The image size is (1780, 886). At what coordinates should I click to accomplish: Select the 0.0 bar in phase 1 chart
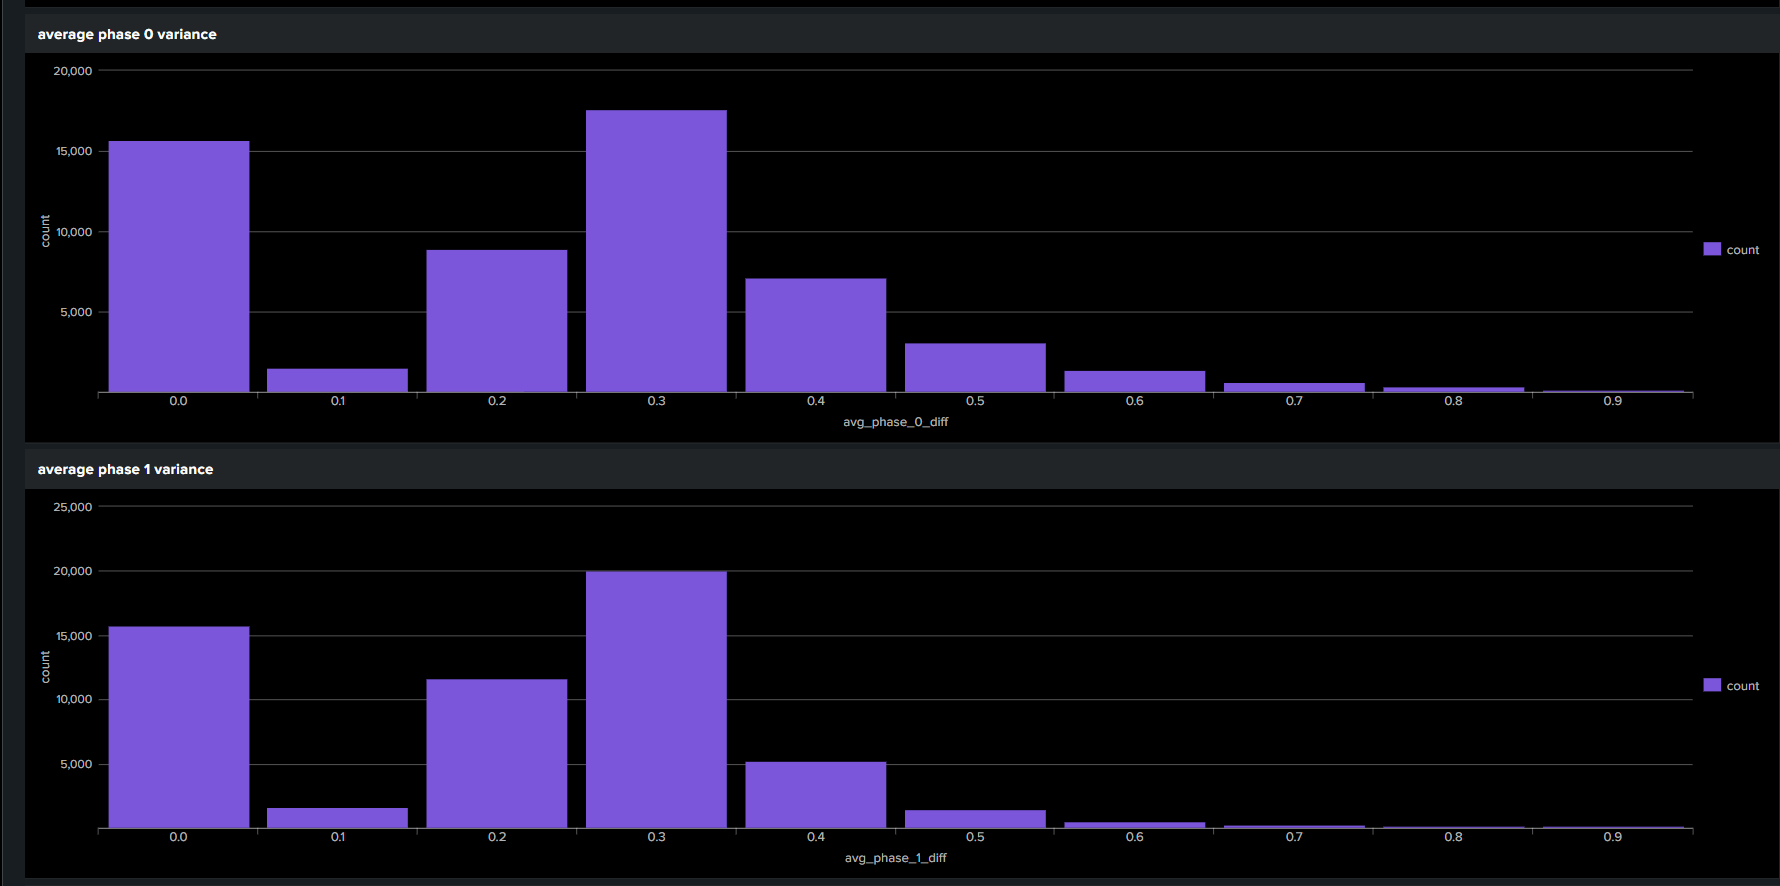point(179,728)
